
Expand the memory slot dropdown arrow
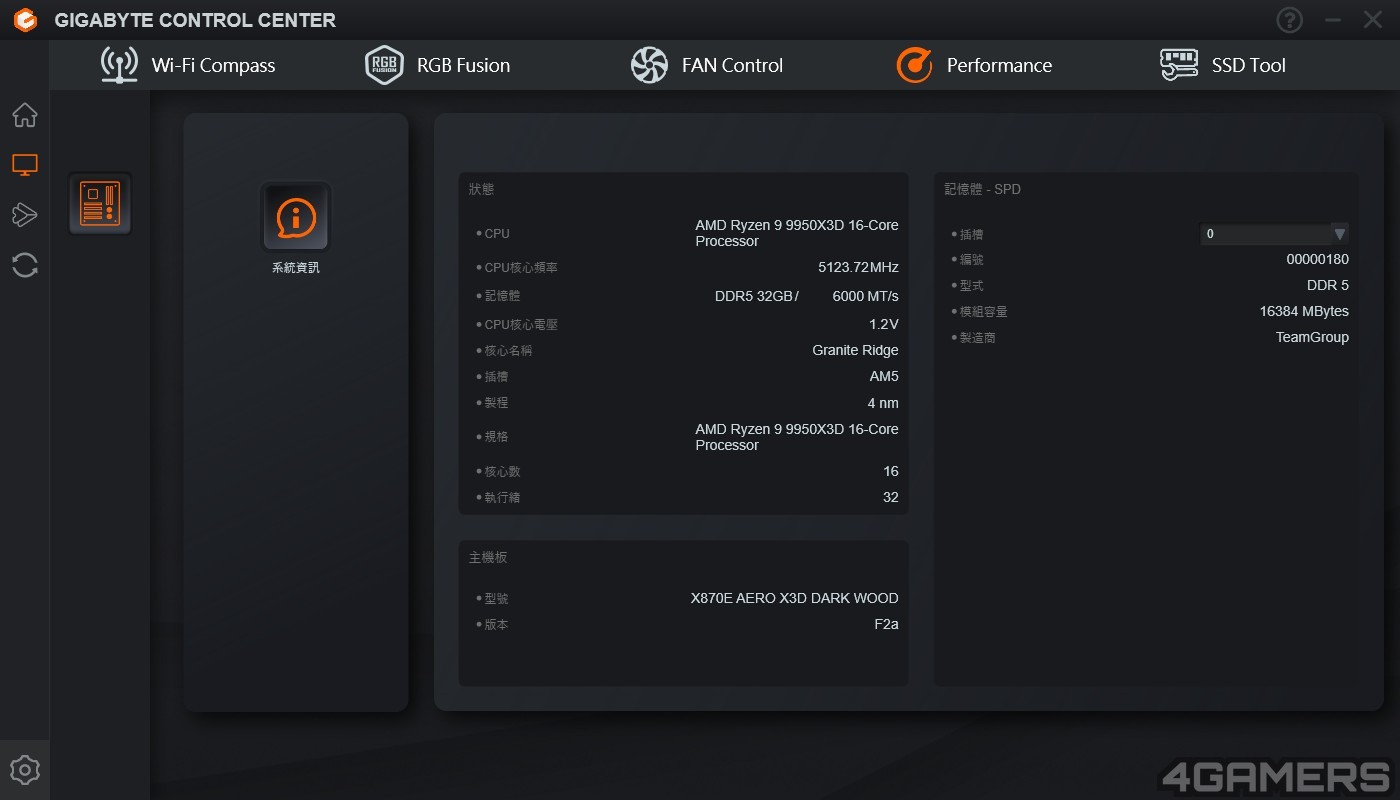click(1339, 234)
